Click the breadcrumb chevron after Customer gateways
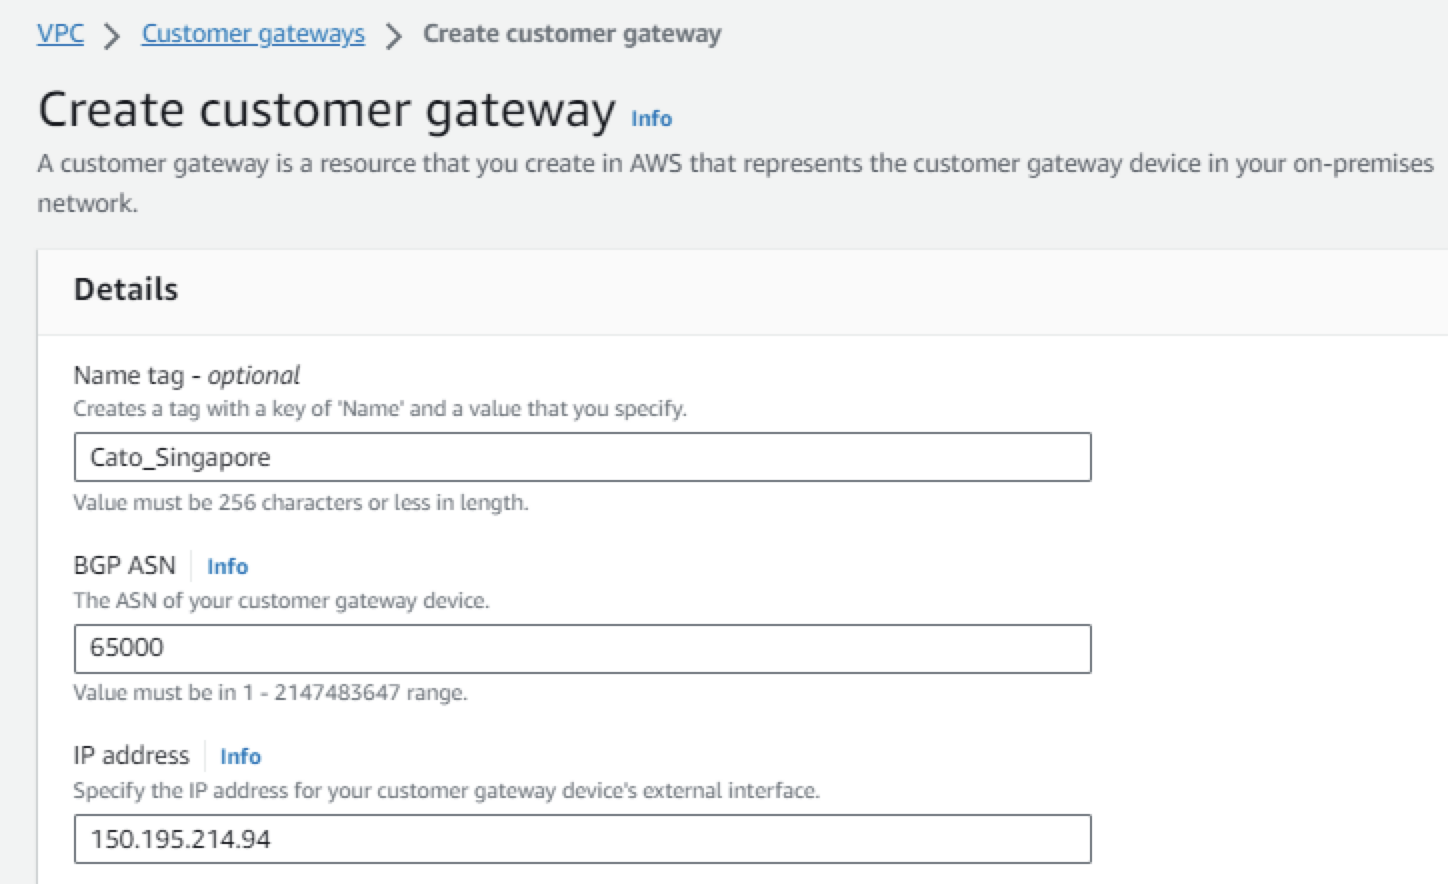 [x=394, y=36]
